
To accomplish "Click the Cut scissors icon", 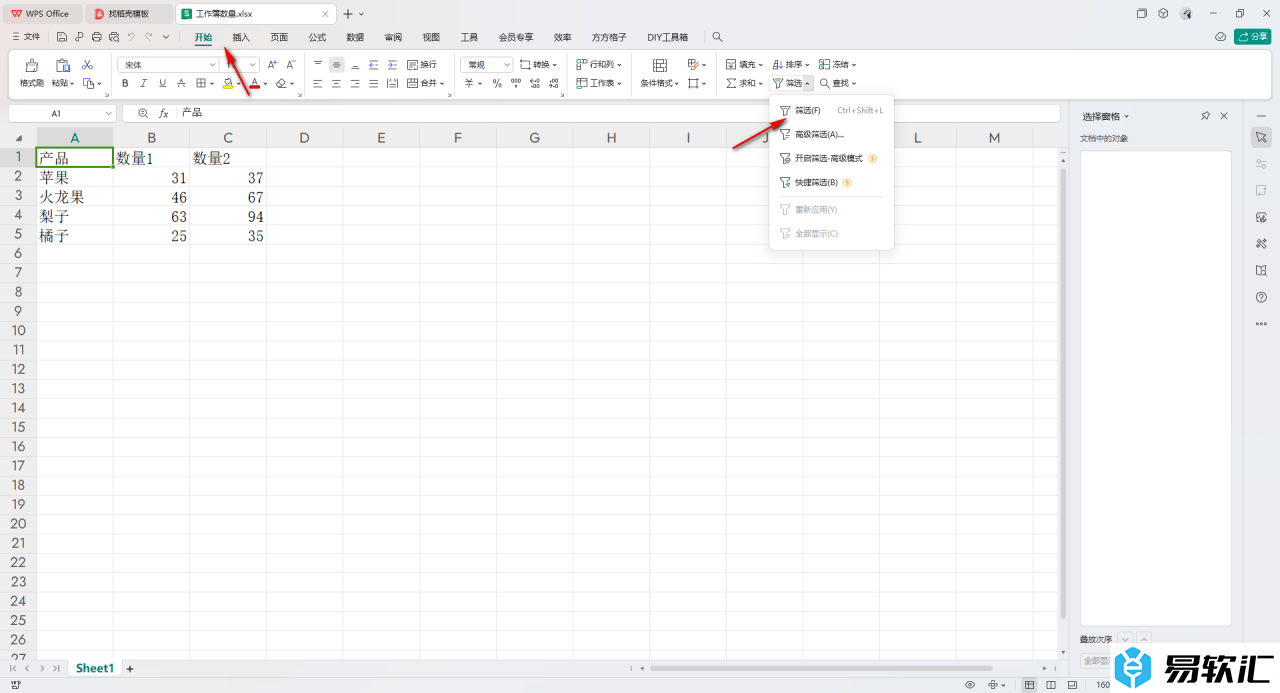I will (87, 64).
